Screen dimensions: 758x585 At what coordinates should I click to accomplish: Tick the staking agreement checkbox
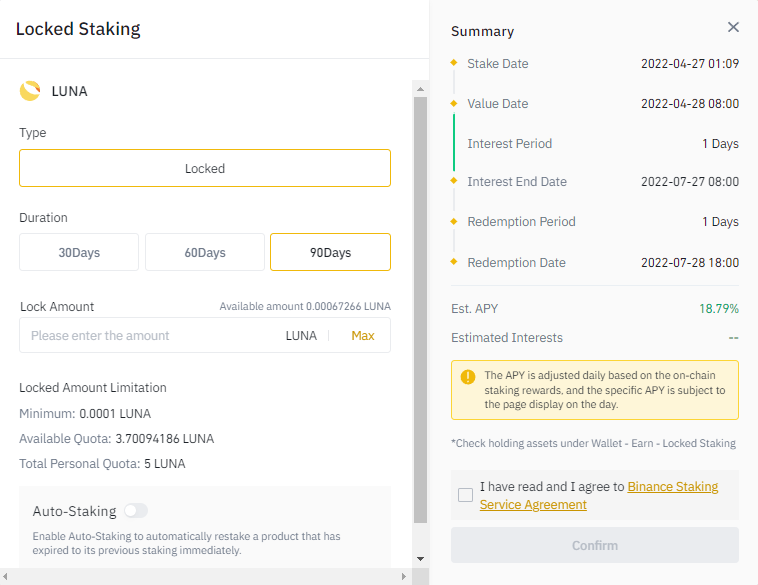(466, 495)
